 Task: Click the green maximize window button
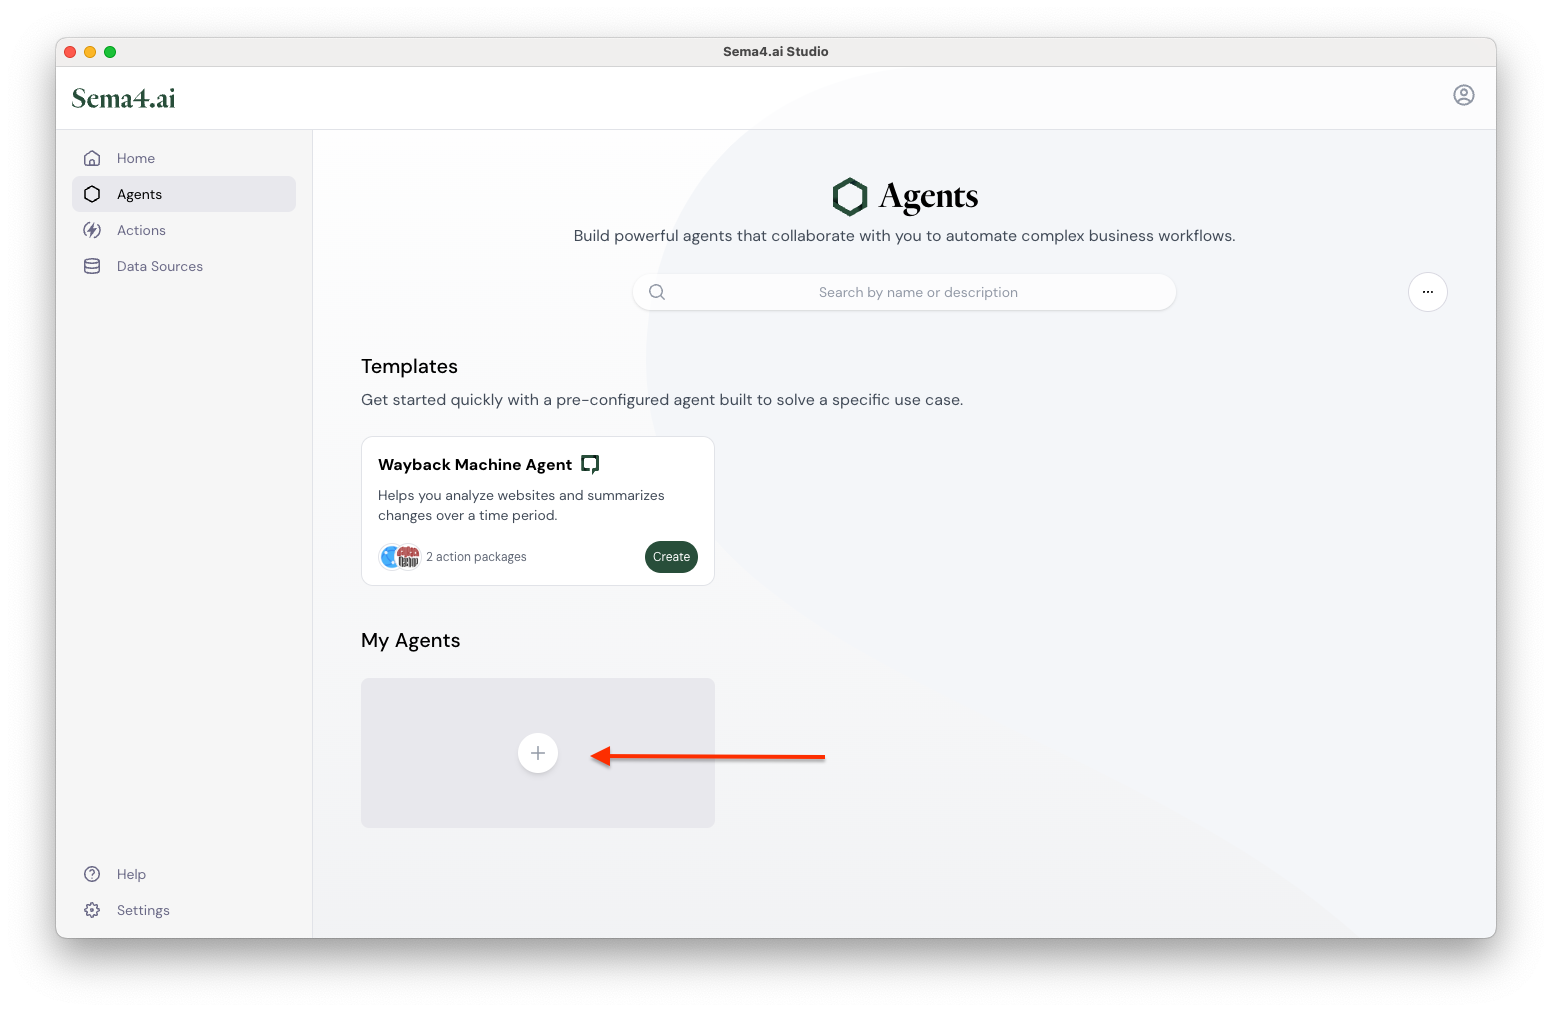click(x=110, y=52)
